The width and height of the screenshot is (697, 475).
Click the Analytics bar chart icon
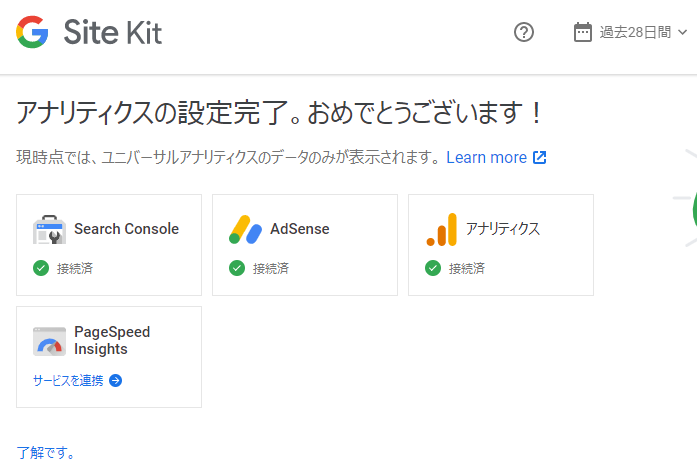tap(441, 230)
